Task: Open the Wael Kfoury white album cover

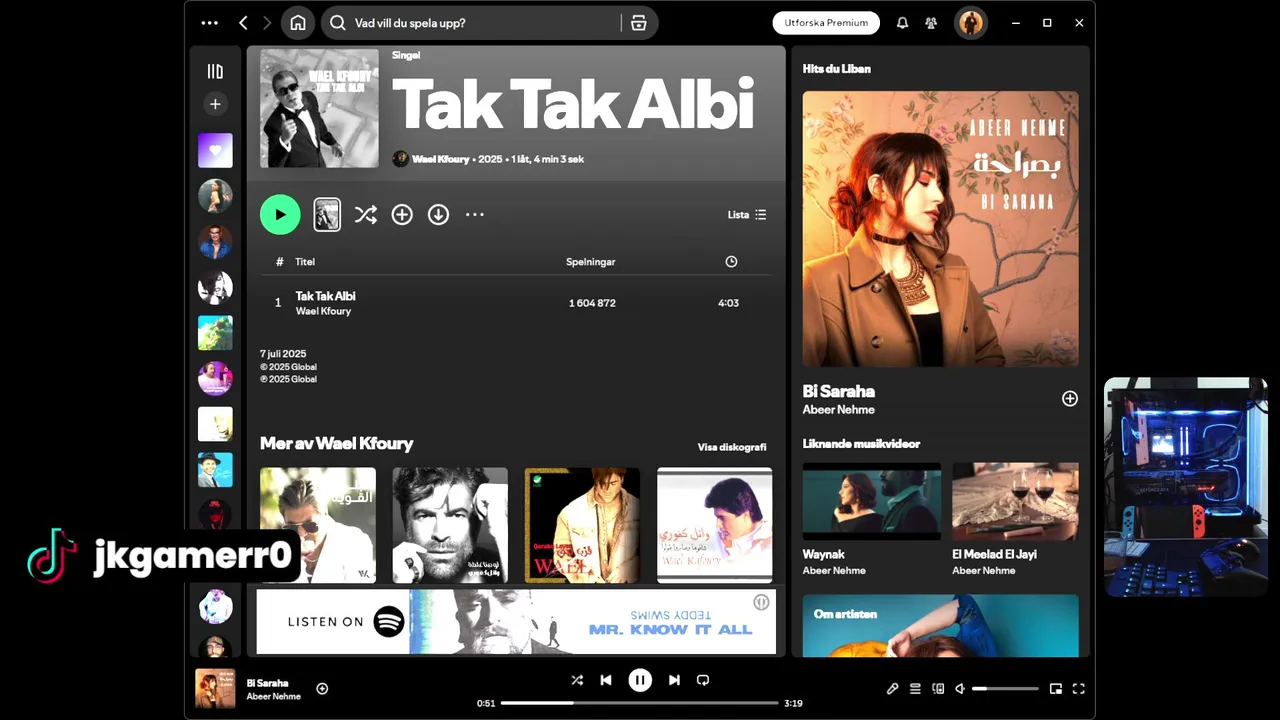Action: tap(714, 525)
